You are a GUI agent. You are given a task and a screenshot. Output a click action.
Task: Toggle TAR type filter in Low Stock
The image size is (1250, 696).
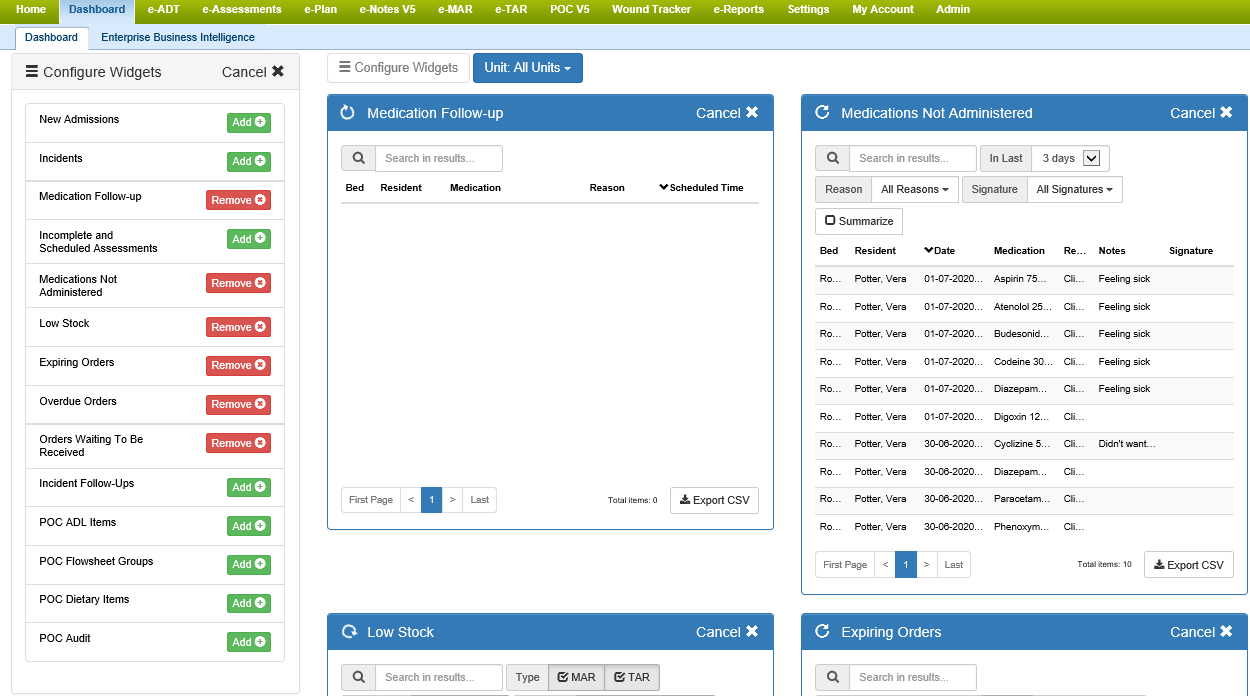[632, 677]
